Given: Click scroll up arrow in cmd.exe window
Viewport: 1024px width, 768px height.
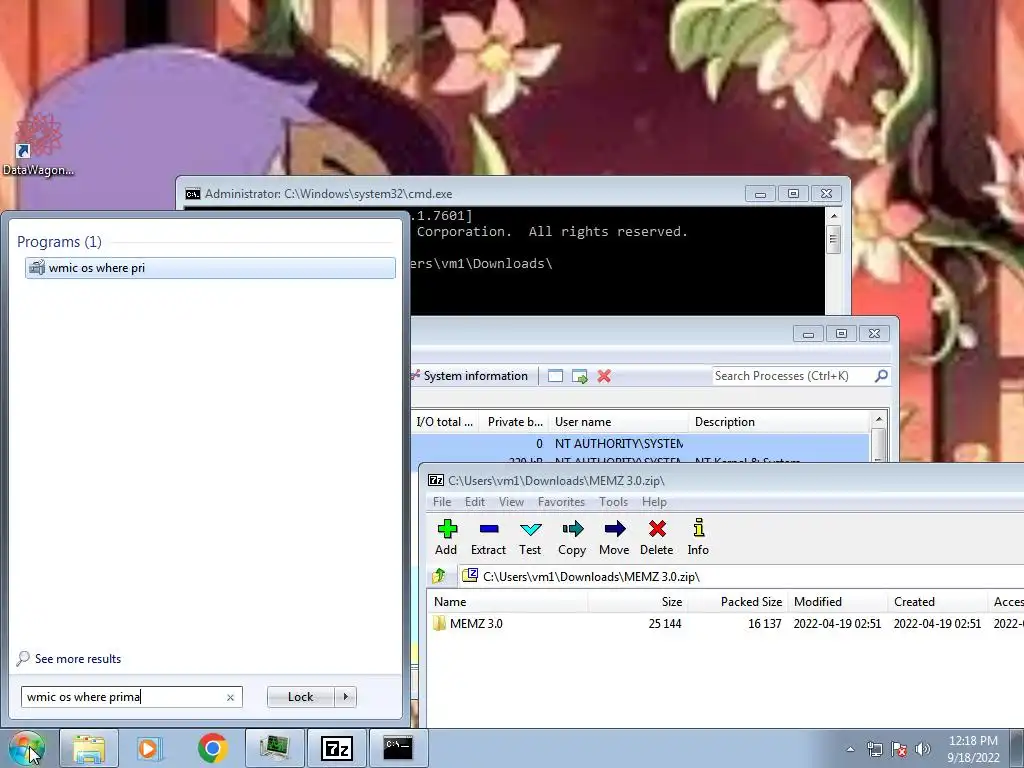Looking at the screenshot, I should [x=833, y=215].
